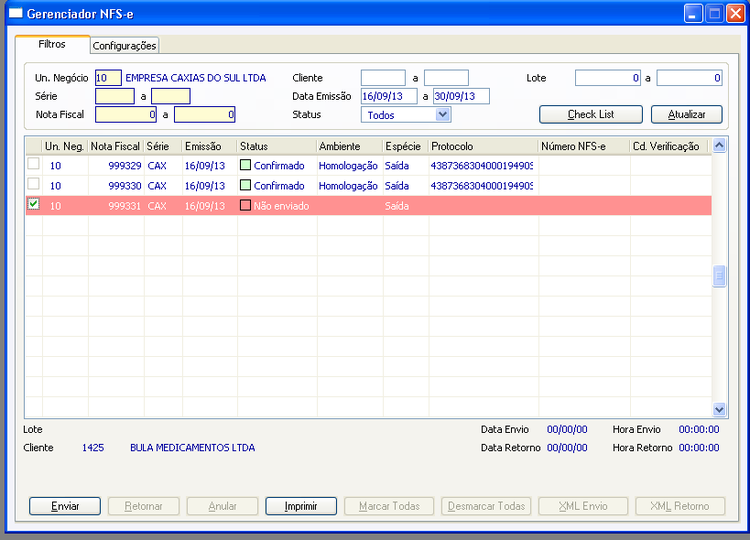
Task: Click EMPRESA CAXIAS DO SUL LTDA text
Action: coord(196,78)
